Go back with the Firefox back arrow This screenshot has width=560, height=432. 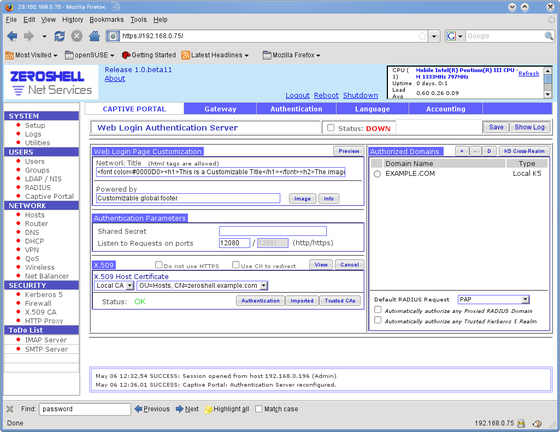coord(12,36)
